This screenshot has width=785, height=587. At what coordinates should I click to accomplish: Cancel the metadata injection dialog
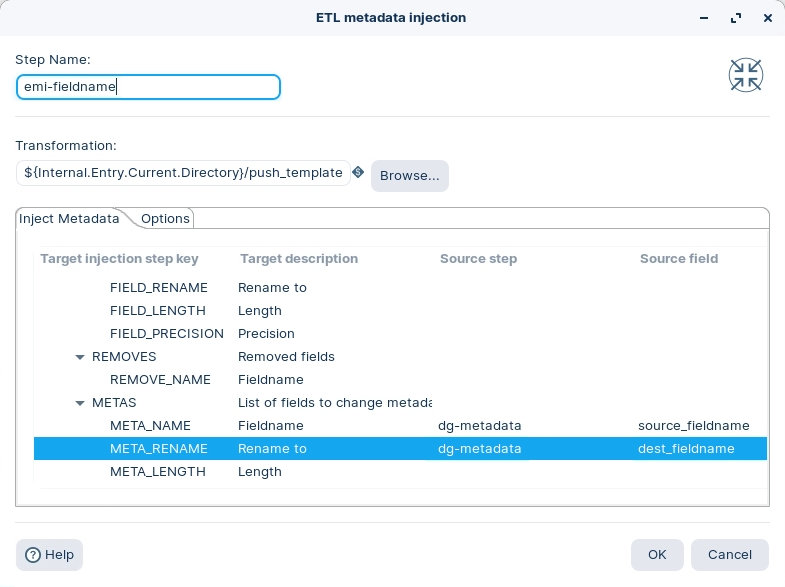729,554
